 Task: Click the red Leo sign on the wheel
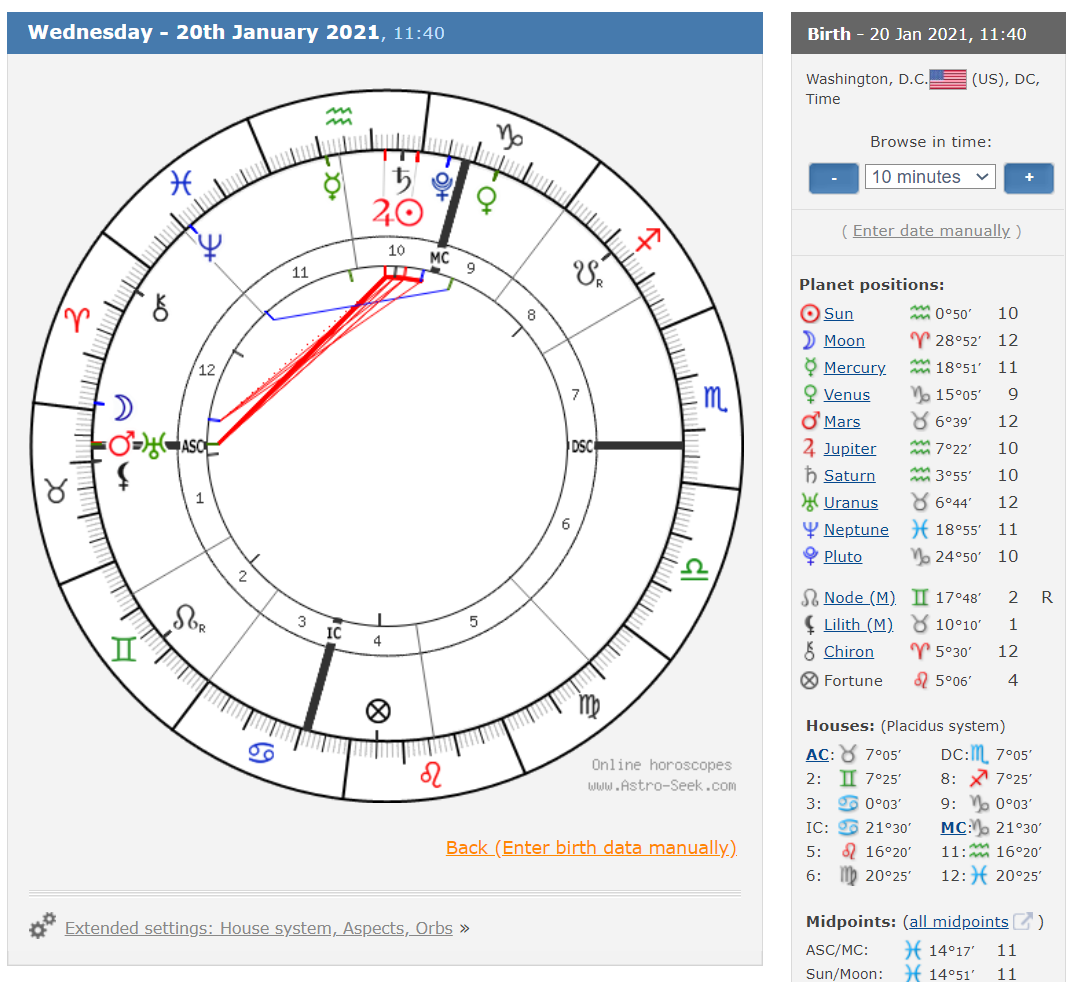(x=431, y=775)
